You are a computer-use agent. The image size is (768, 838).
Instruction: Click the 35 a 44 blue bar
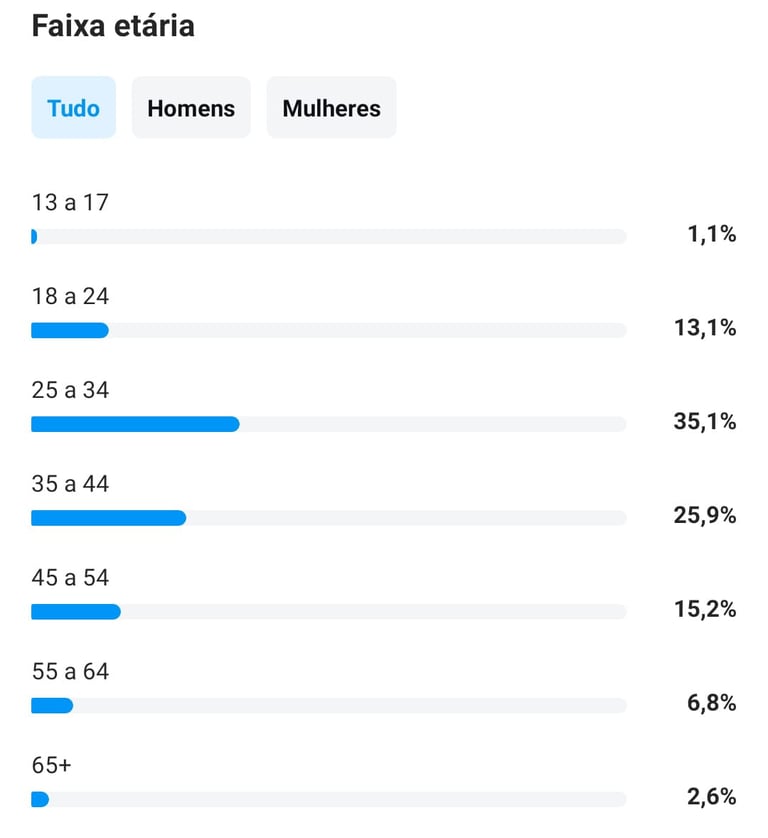pos(108,518)
